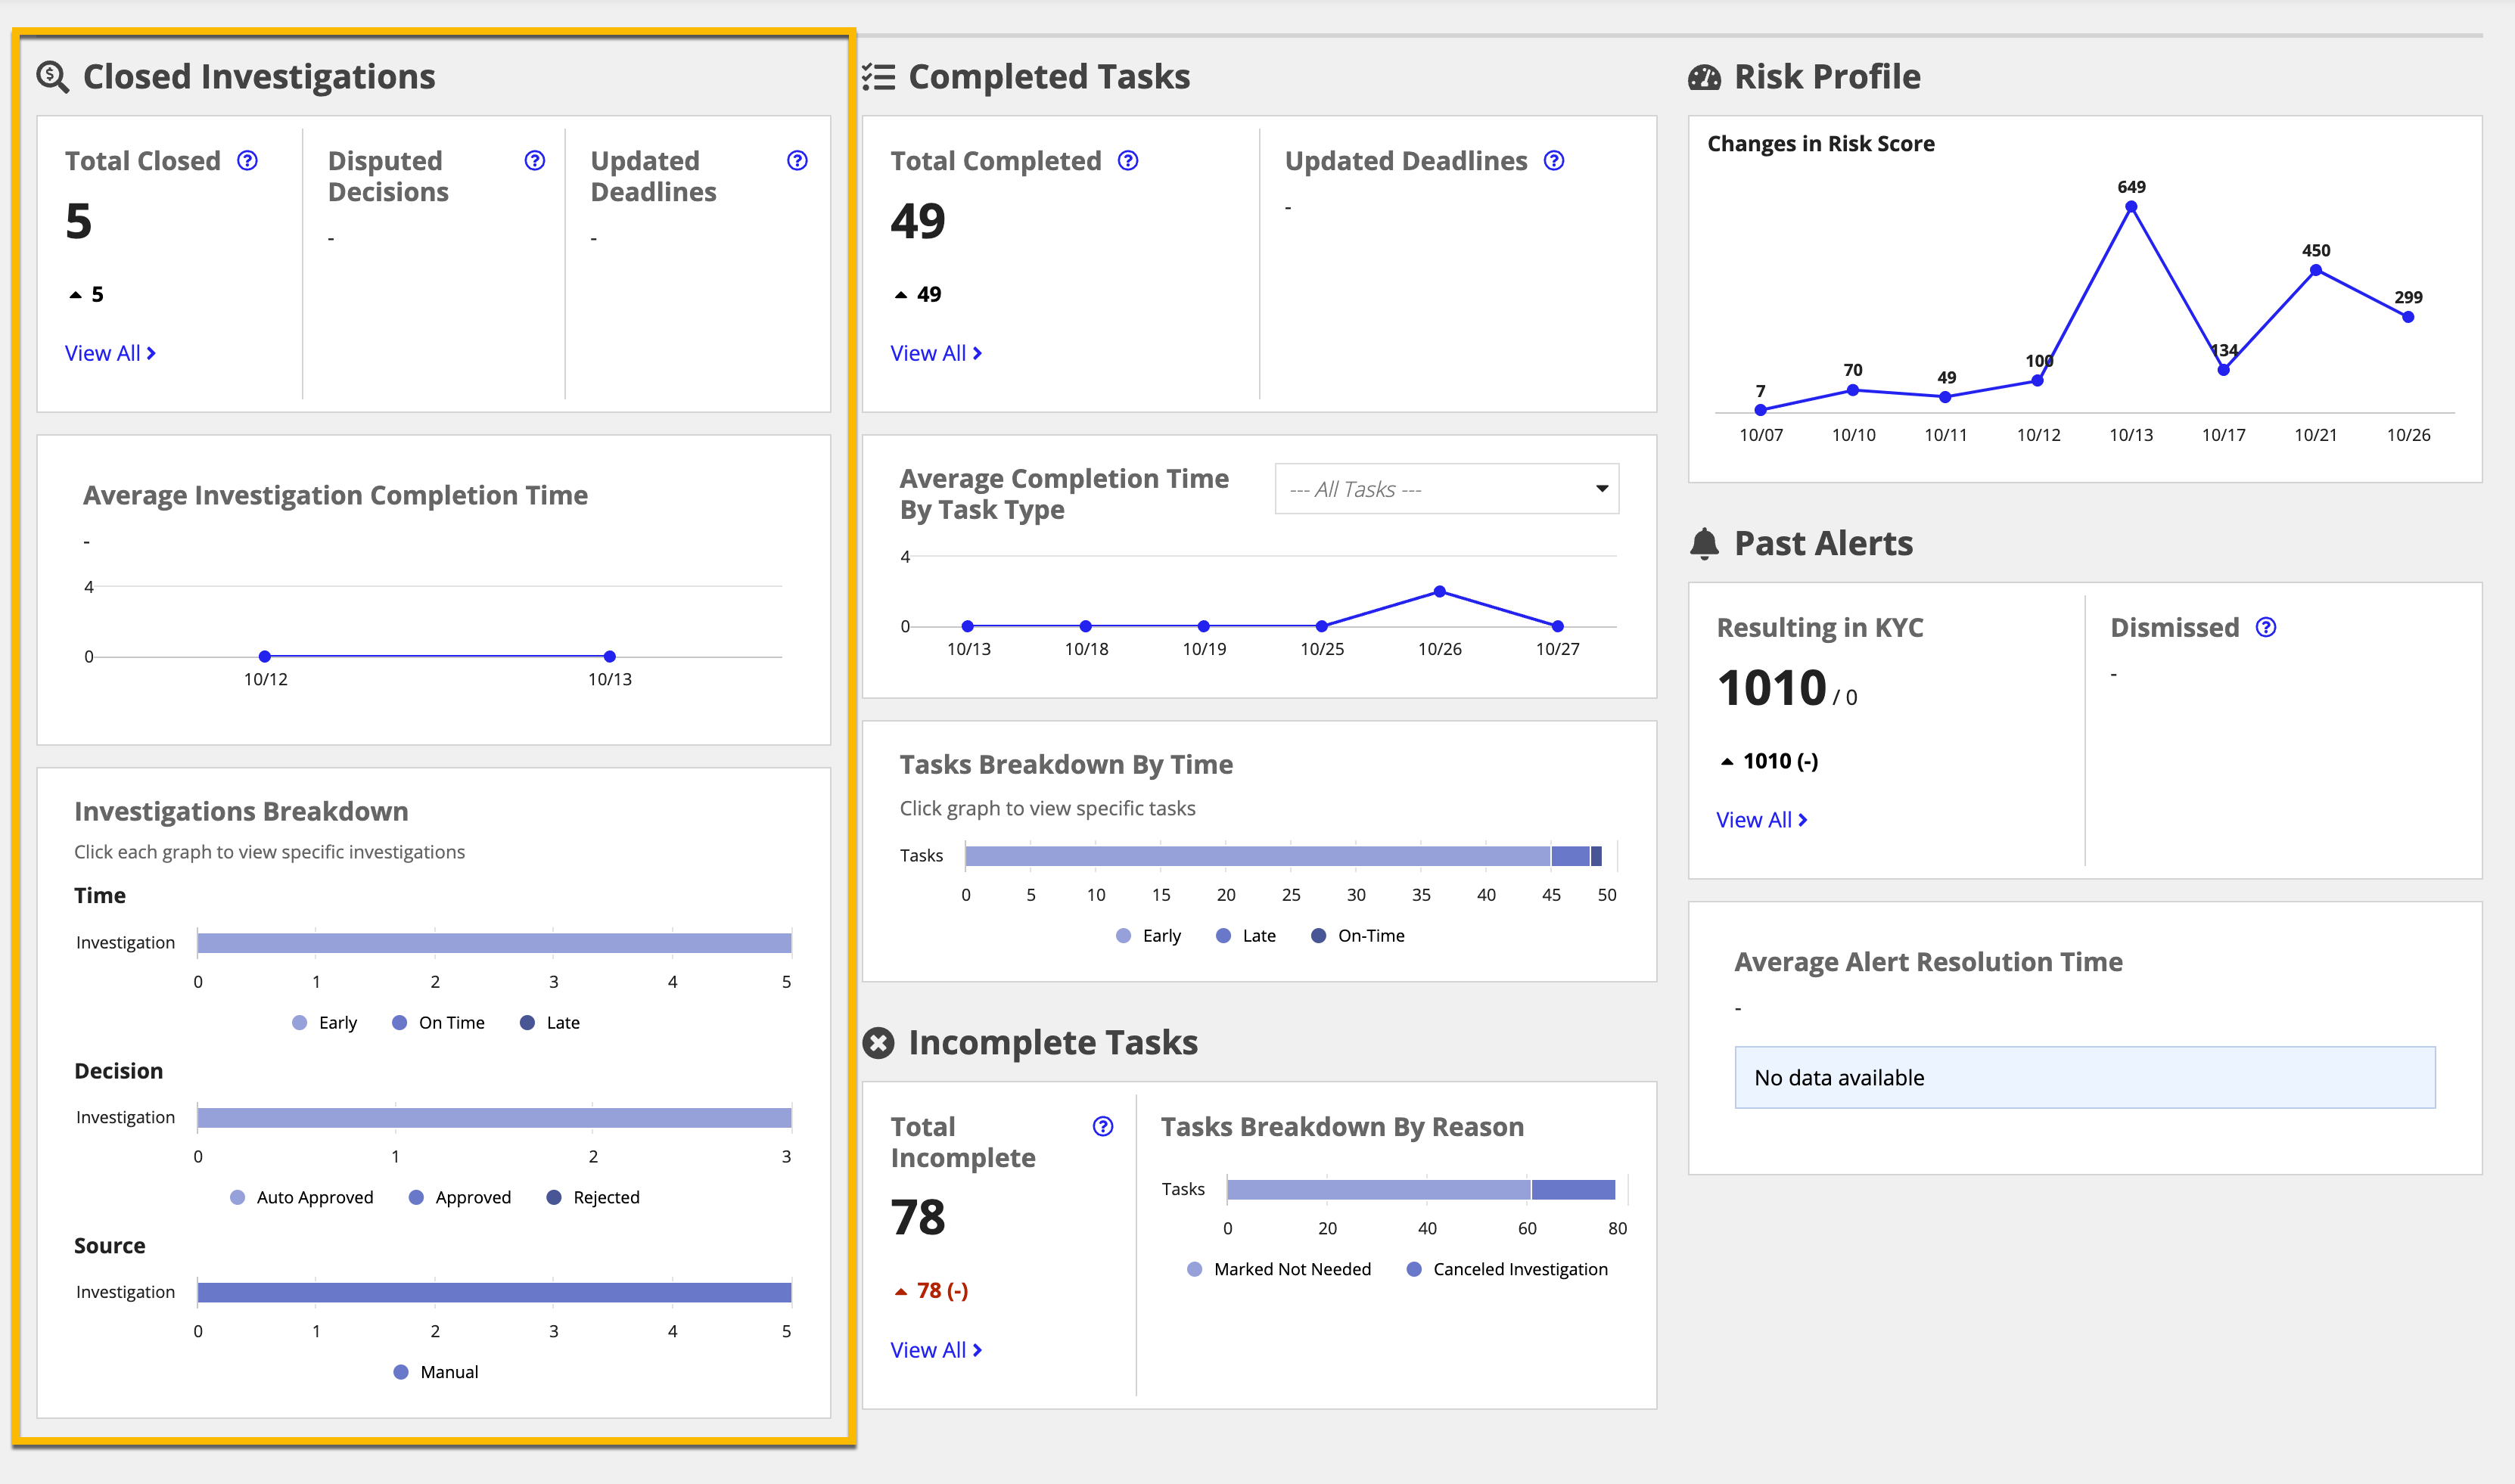
Task: Open help for Closed Investigations Updated Deadlines
Action: (797, 161)
